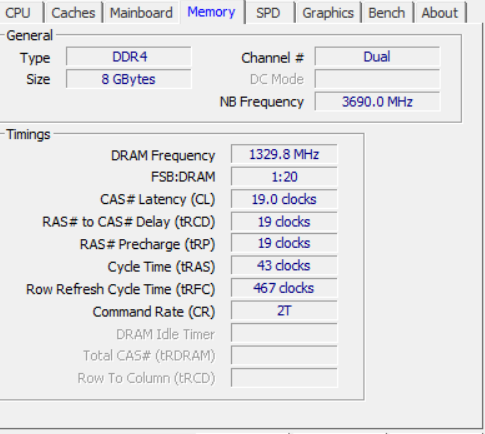Image resolution: width=485 pixels, height=434 pixels.
Task: Click the tRFC value 467 clocks
Action: 284,288
